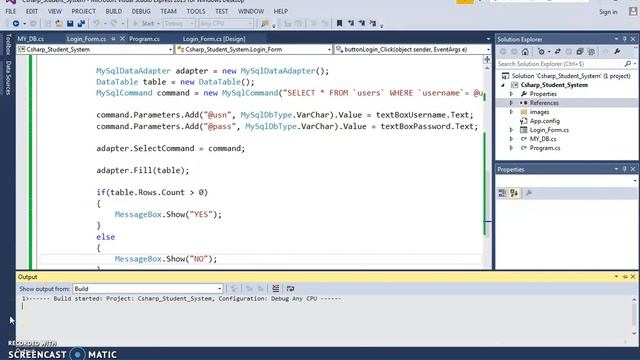Click the Next Bookmark icon
640x360 pixels.
click(362, 23)
